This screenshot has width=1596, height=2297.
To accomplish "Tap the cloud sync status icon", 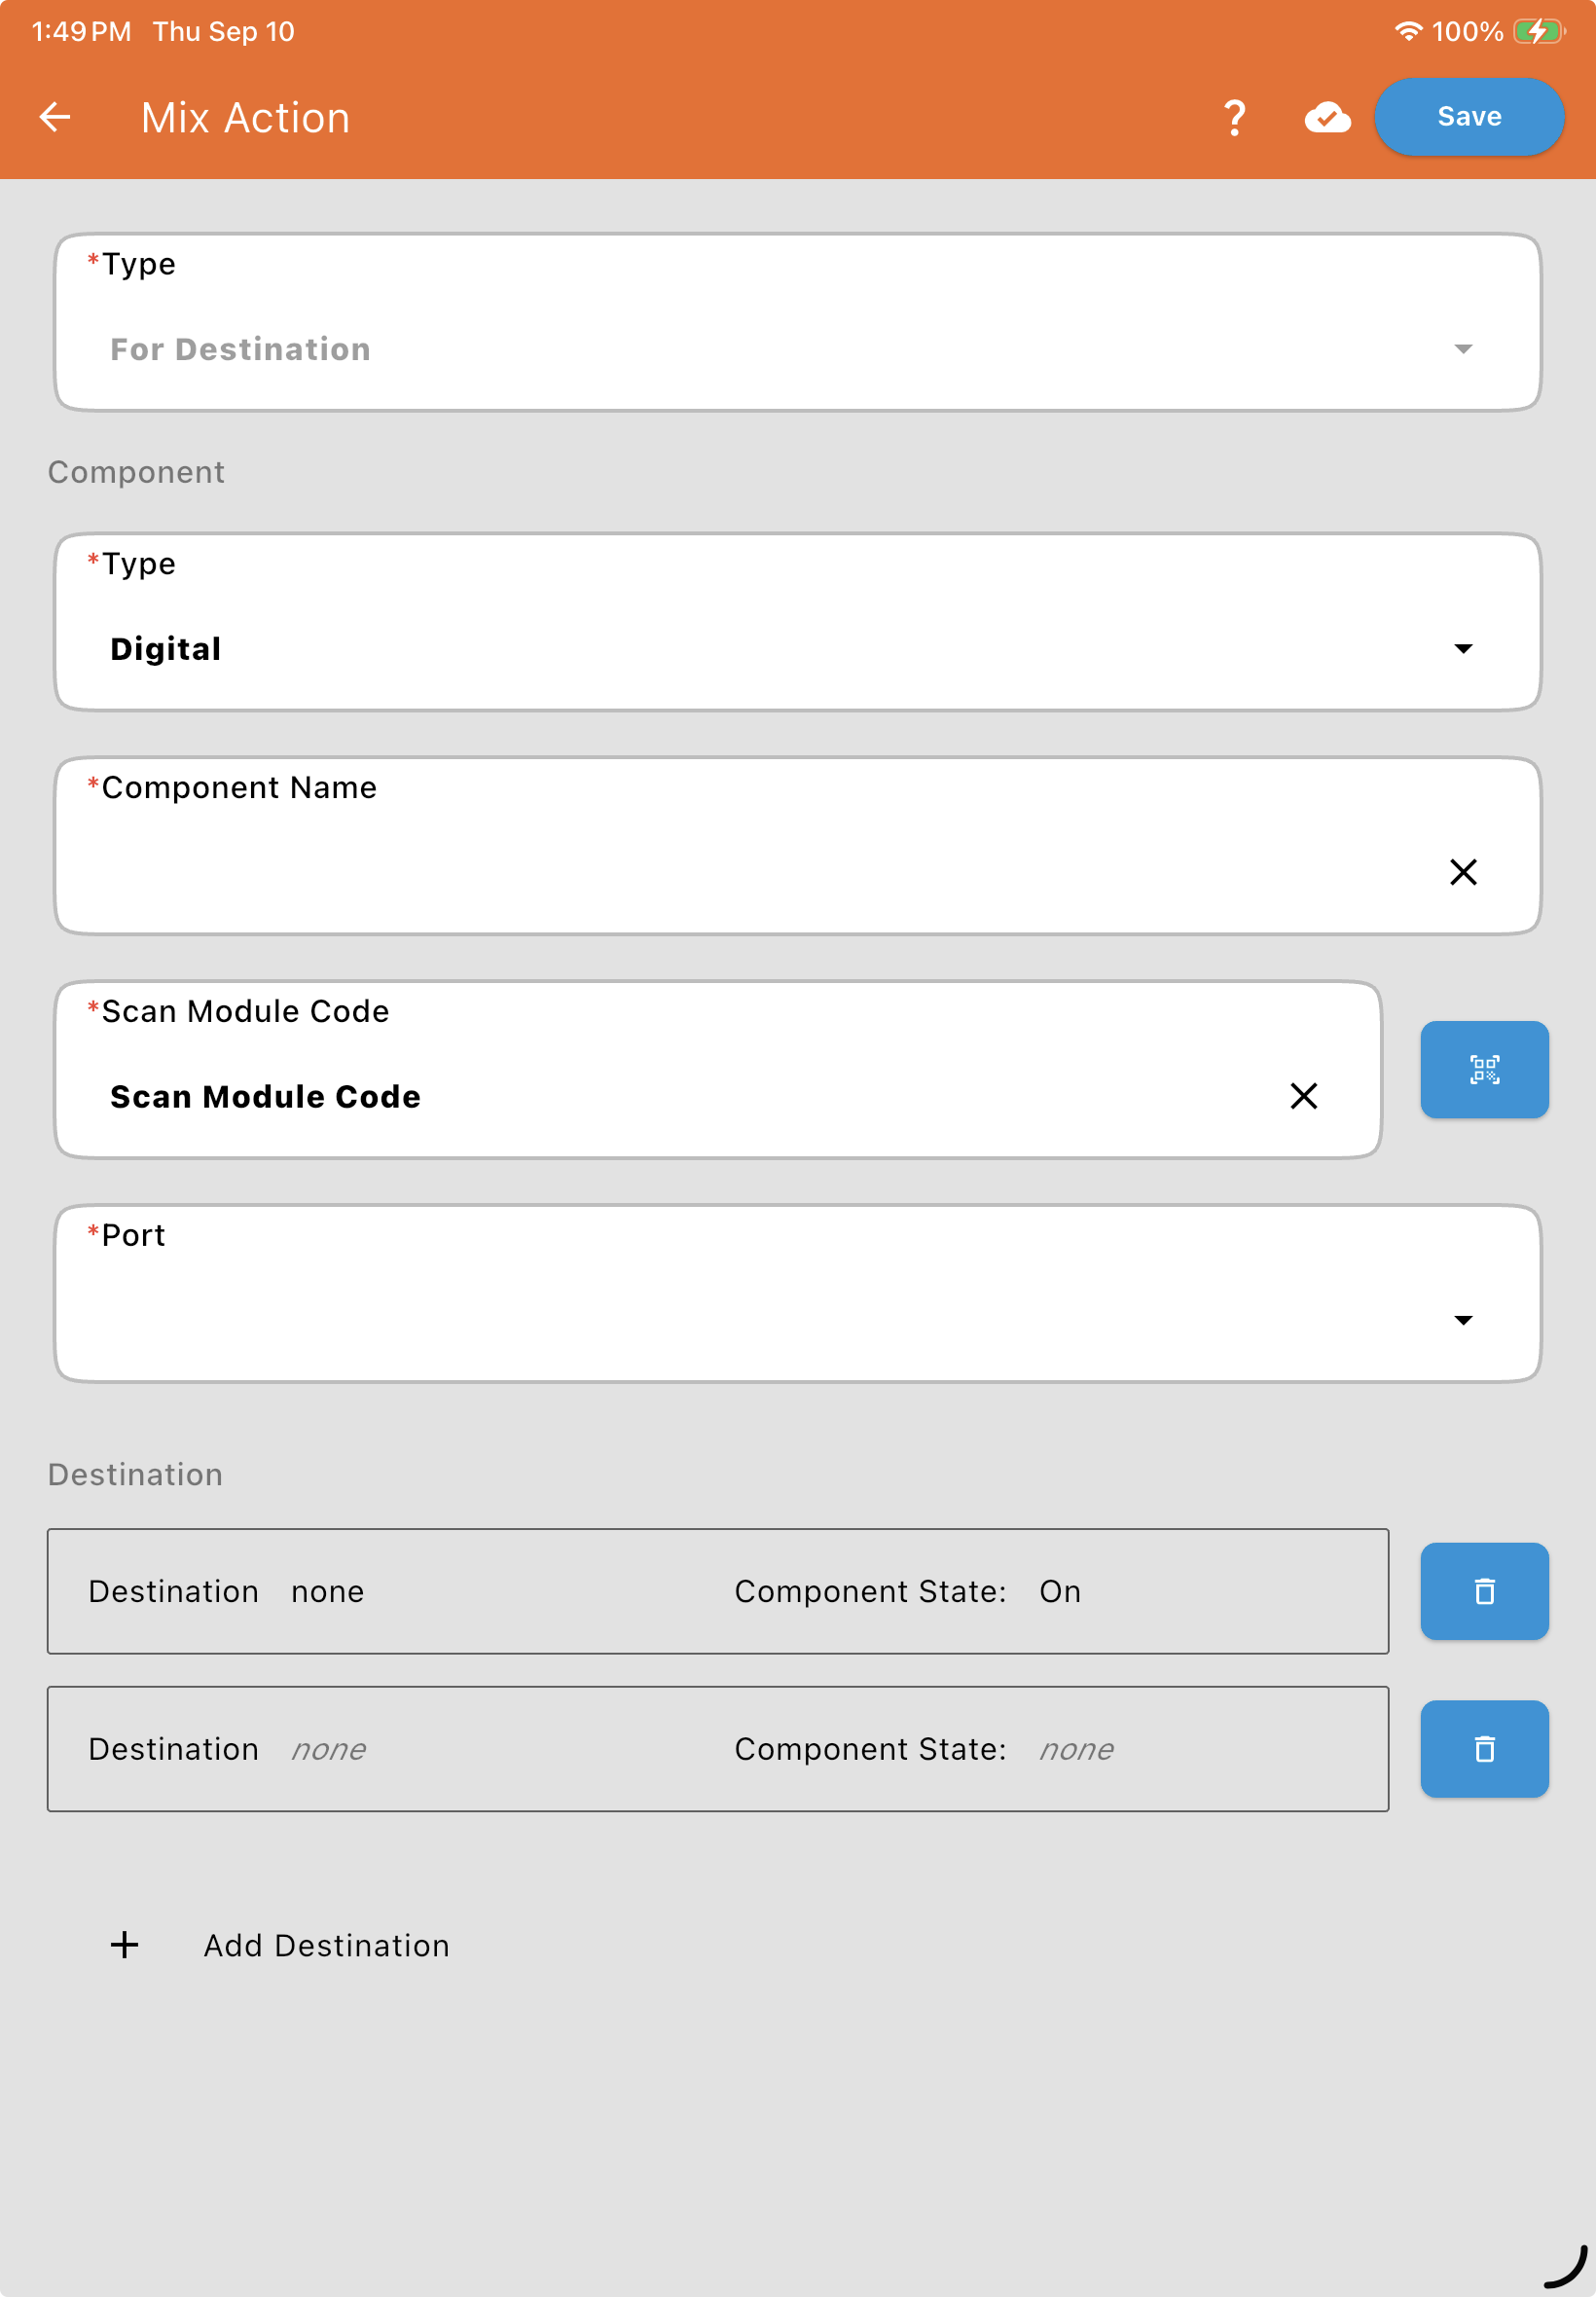I will coord(1327,117).
